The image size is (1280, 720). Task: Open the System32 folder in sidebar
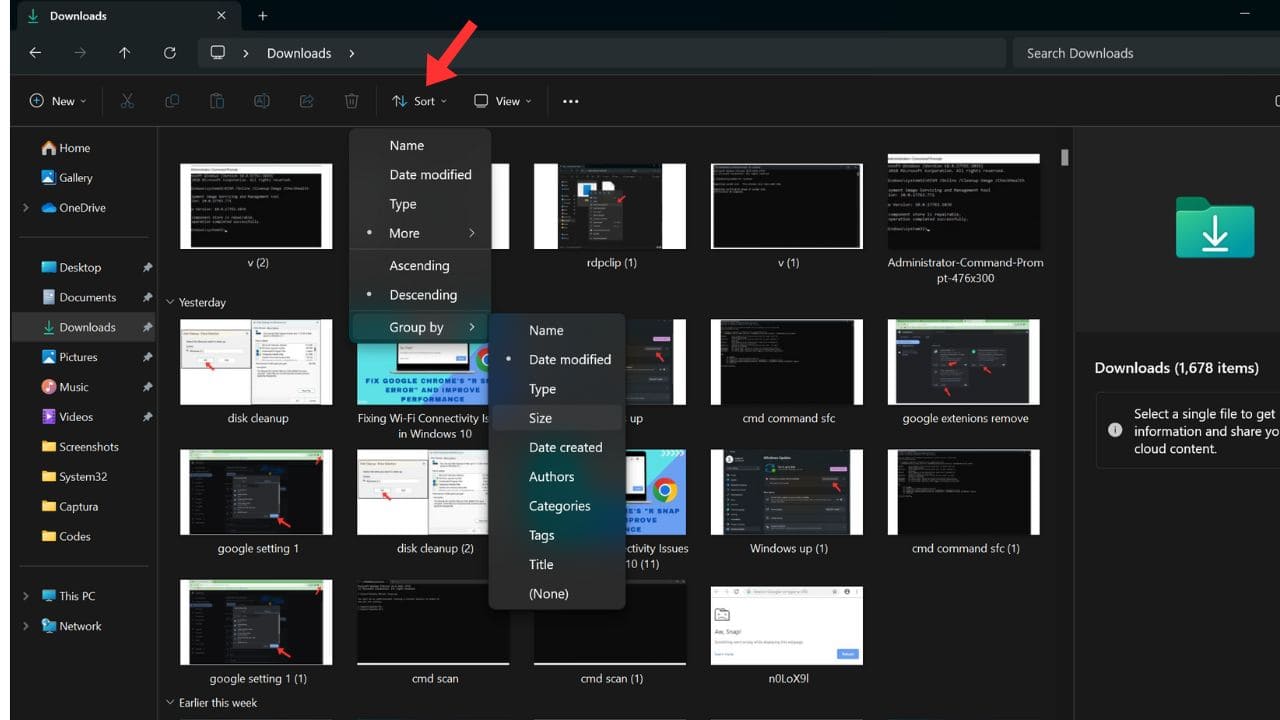pyautogui.click(x=74, y=477)
